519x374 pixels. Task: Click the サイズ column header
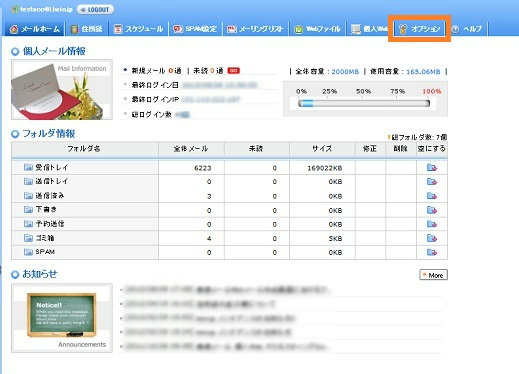pos(322,149)
